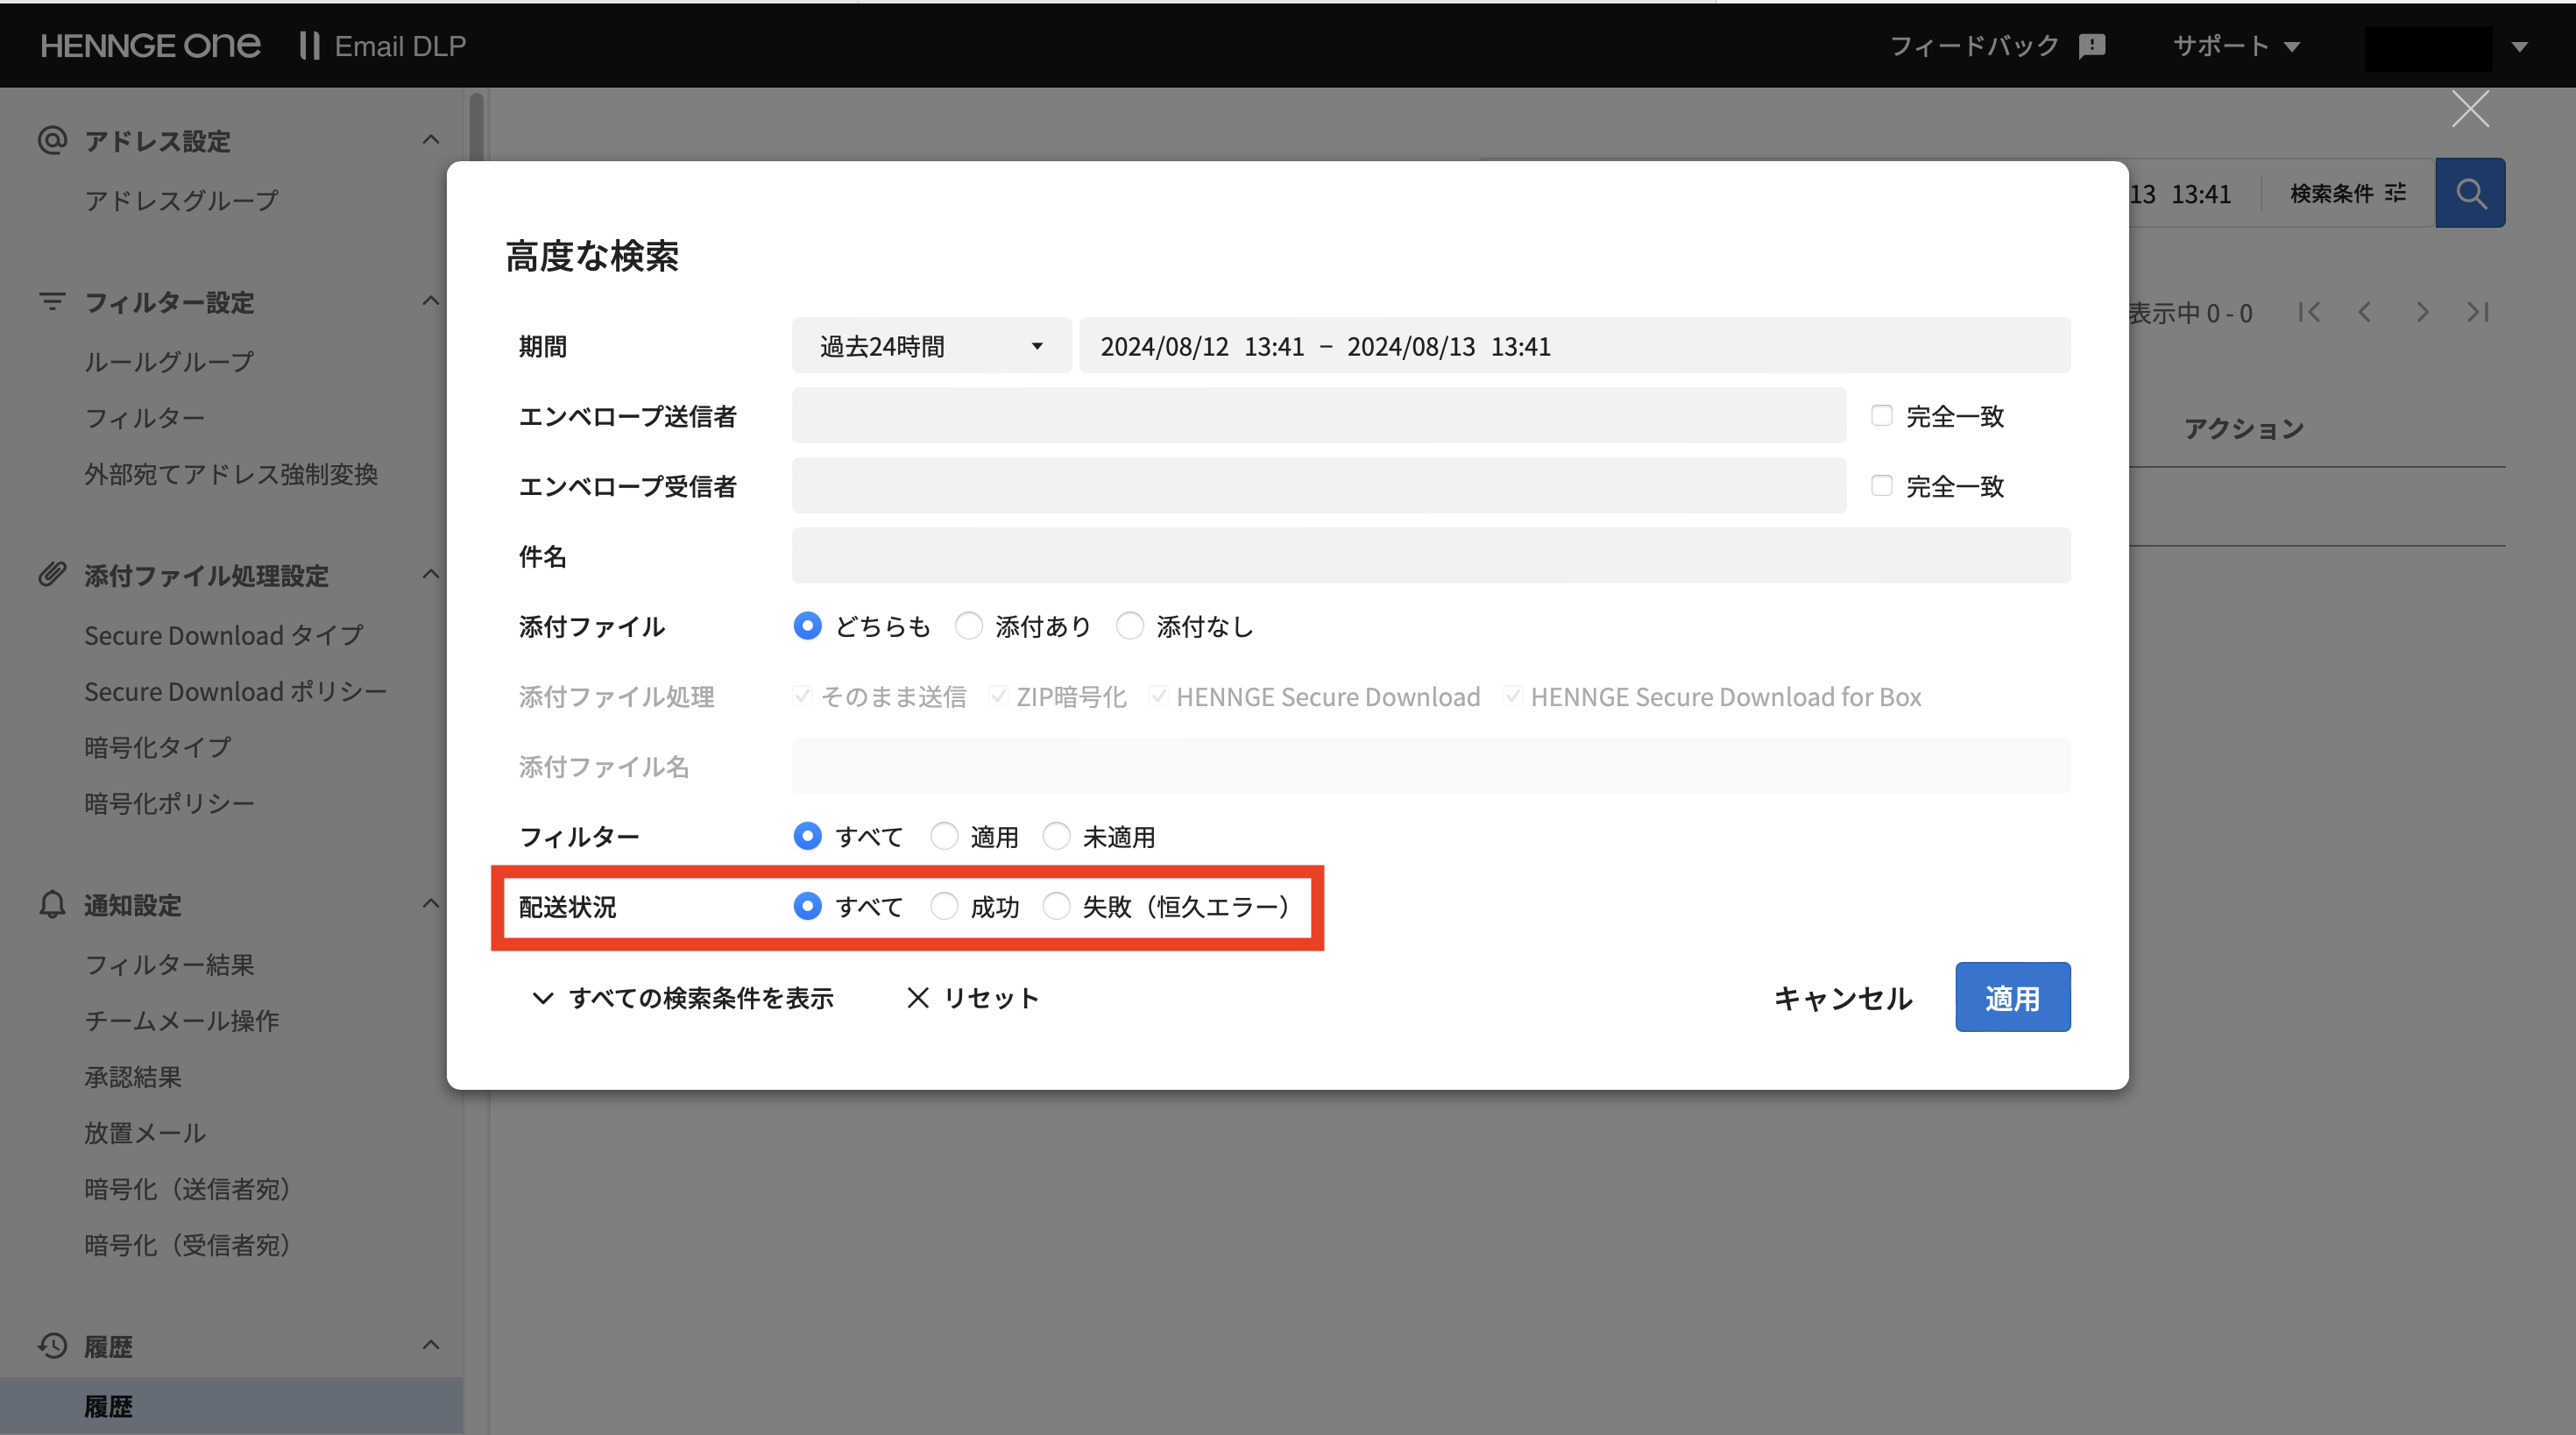Select すべて in the フィルター row

pos(807,836)
